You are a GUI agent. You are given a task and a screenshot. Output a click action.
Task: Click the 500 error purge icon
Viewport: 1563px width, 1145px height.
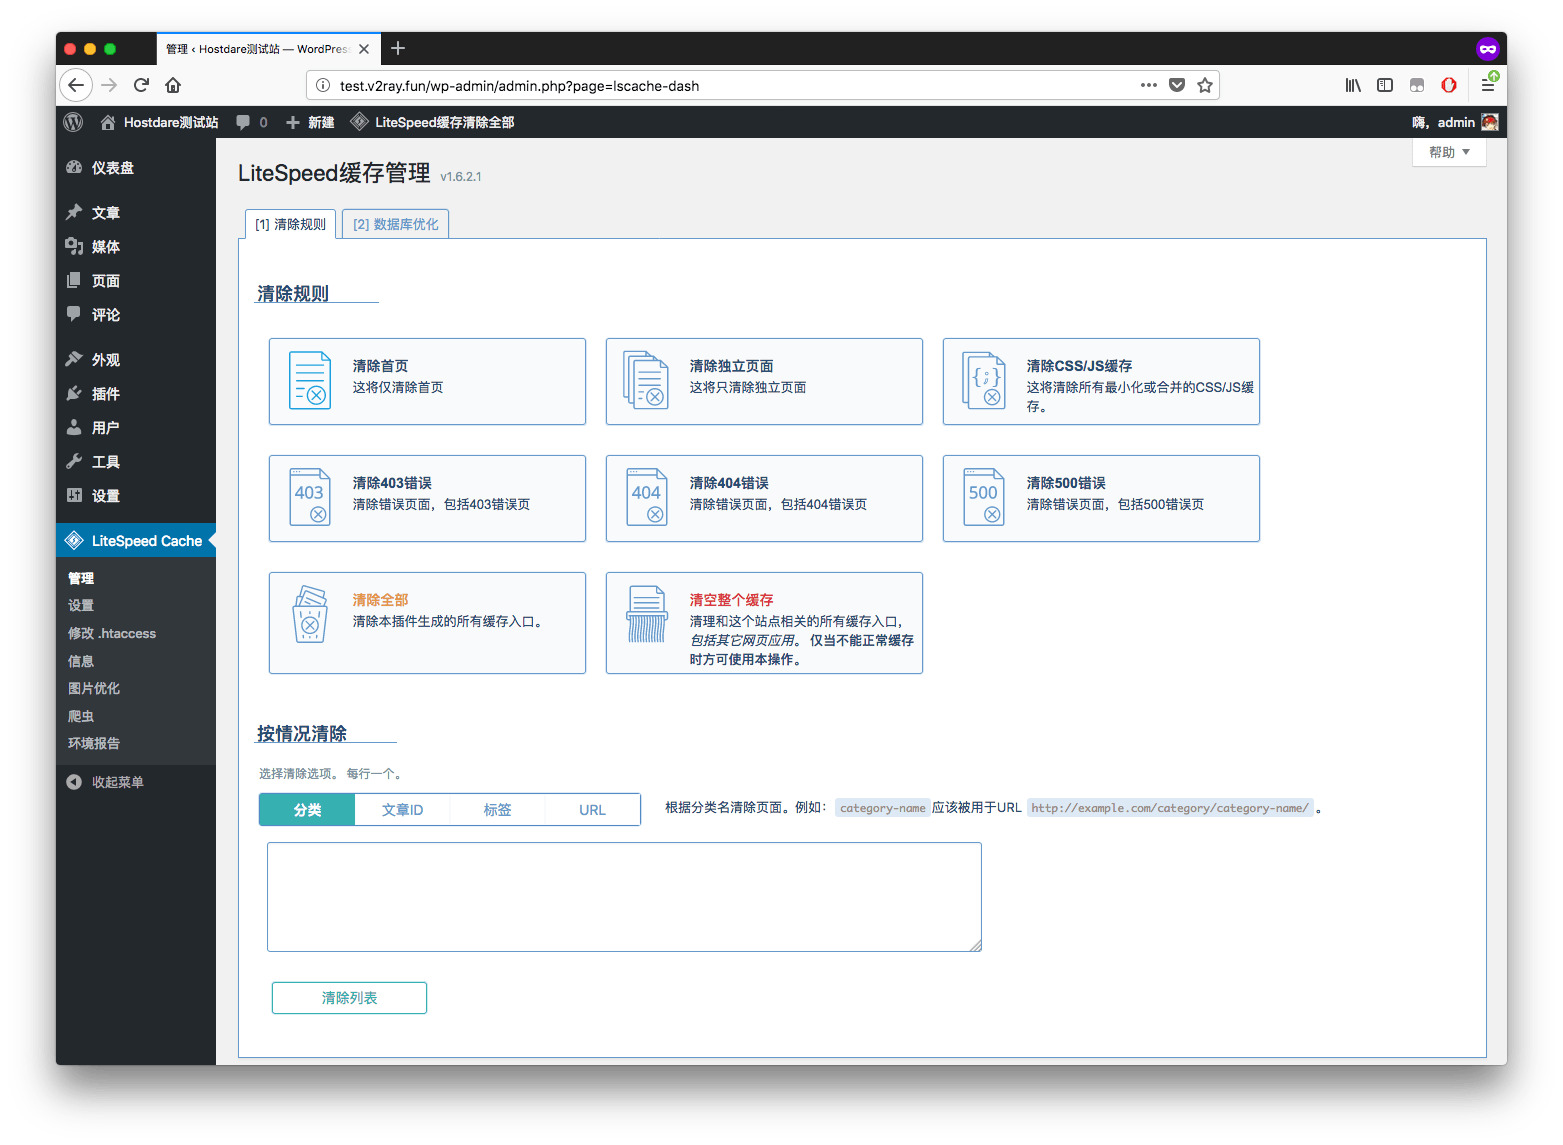[984, 497]
